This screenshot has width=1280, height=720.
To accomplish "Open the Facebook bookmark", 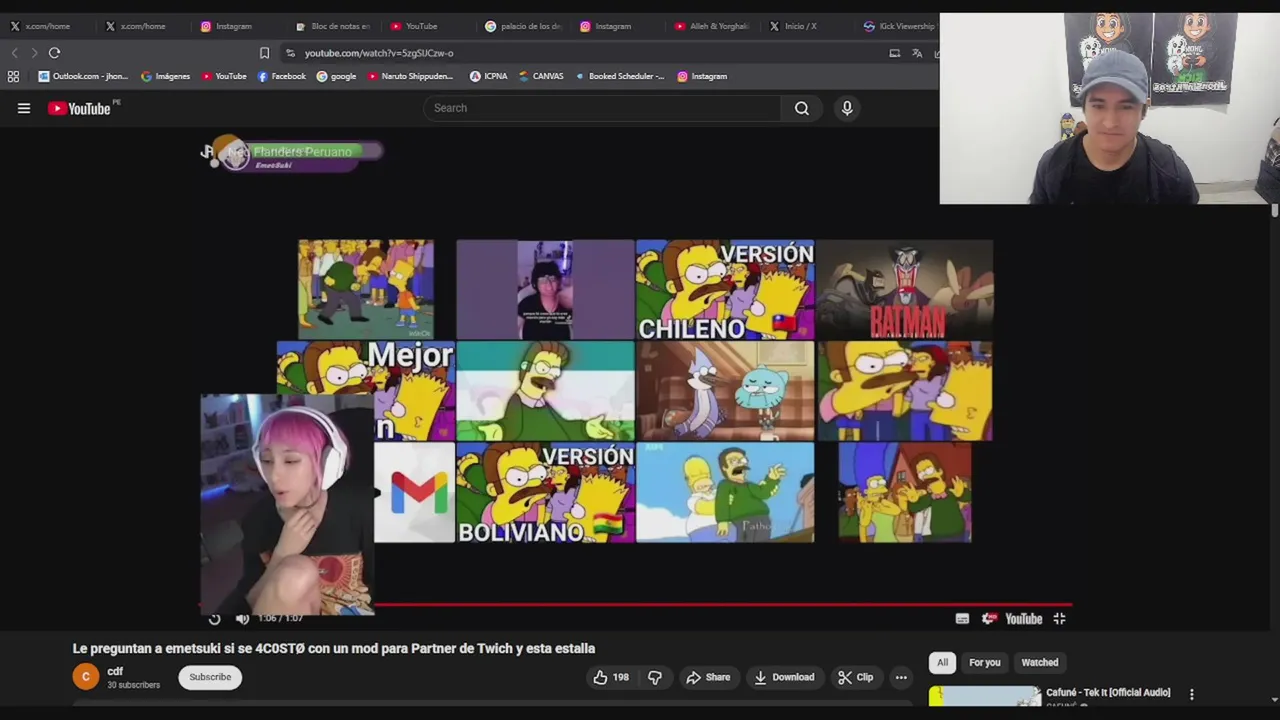I will pos(281,76).
